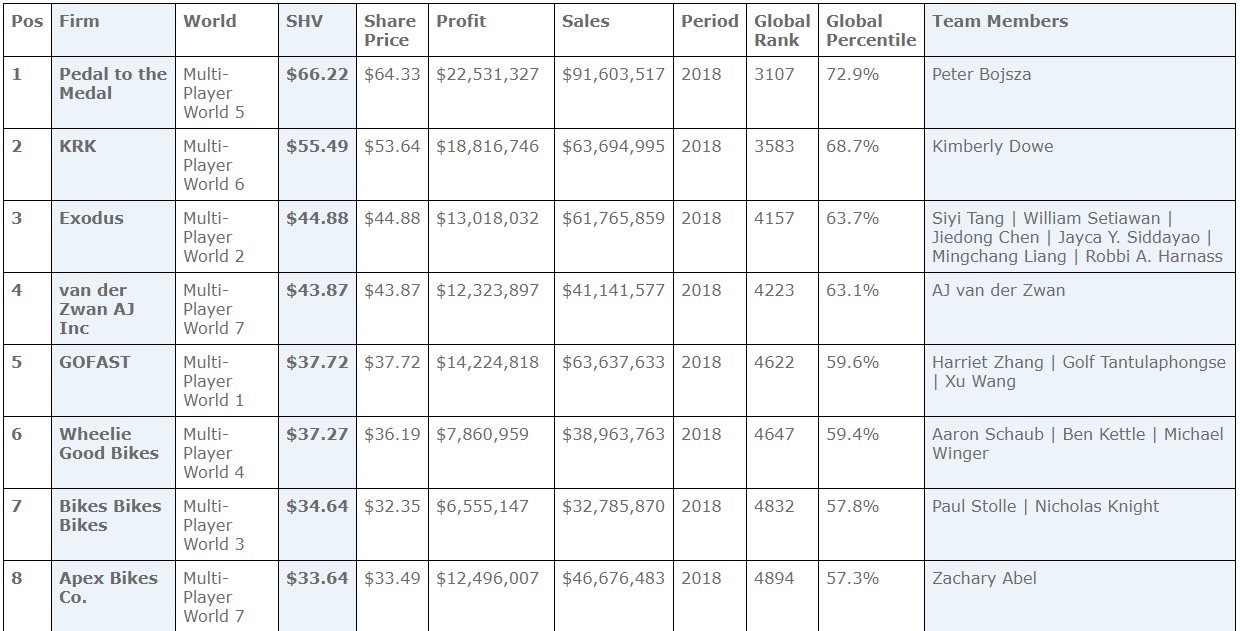The image size is (1240, 631).
Task: Click the Firm column header
Action: pyautogui.click(x=79, y=21)
